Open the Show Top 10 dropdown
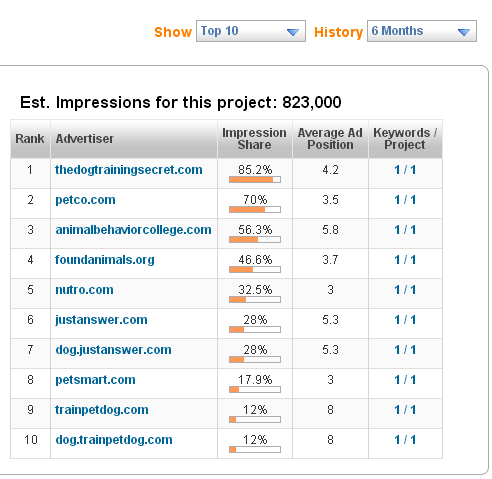This screenshot has width=492, height=479. 251,31
